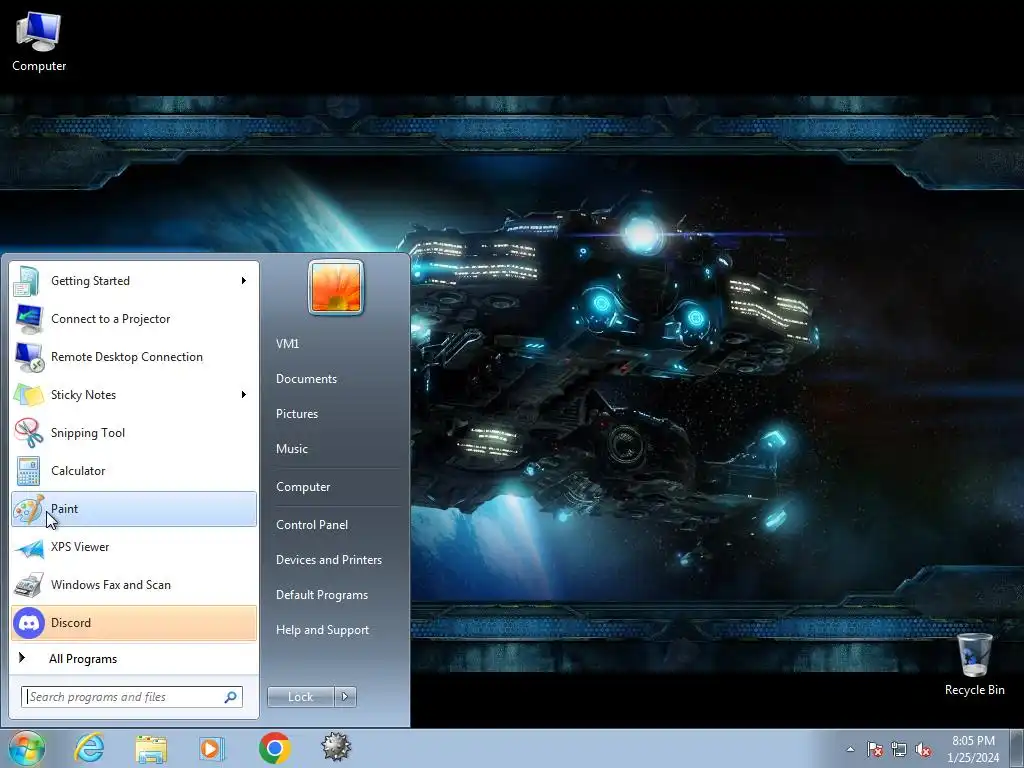Image resolution: width=1024 pixels, height=768 pixels.
Task: Expand Getting Started submenu arrow
Action: (x=244, y=281)
